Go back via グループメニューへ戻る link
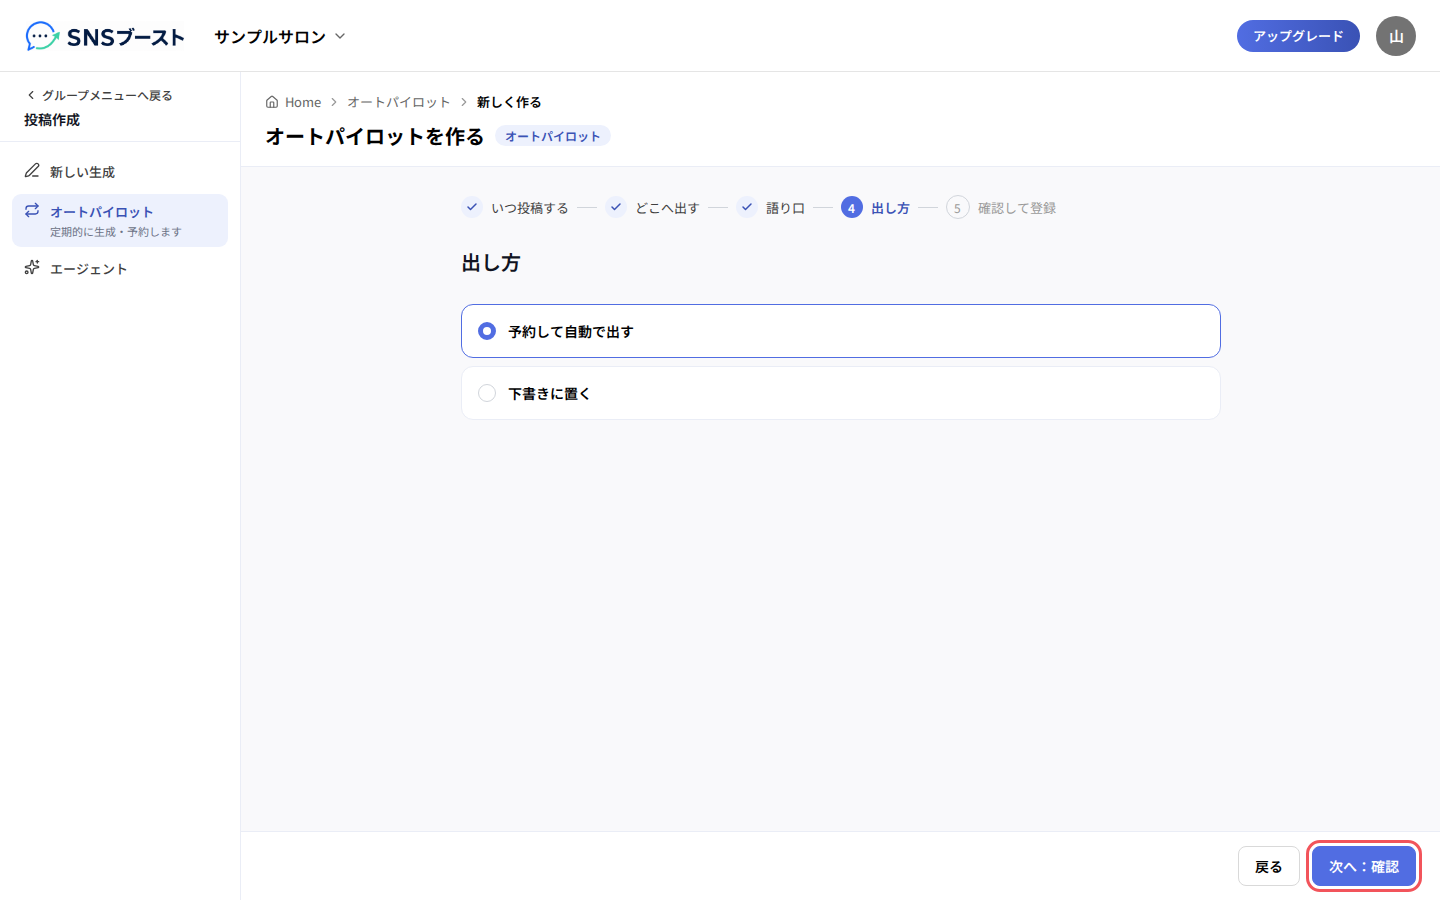Viewport: 1440px width, 900px height. [99, 95]
